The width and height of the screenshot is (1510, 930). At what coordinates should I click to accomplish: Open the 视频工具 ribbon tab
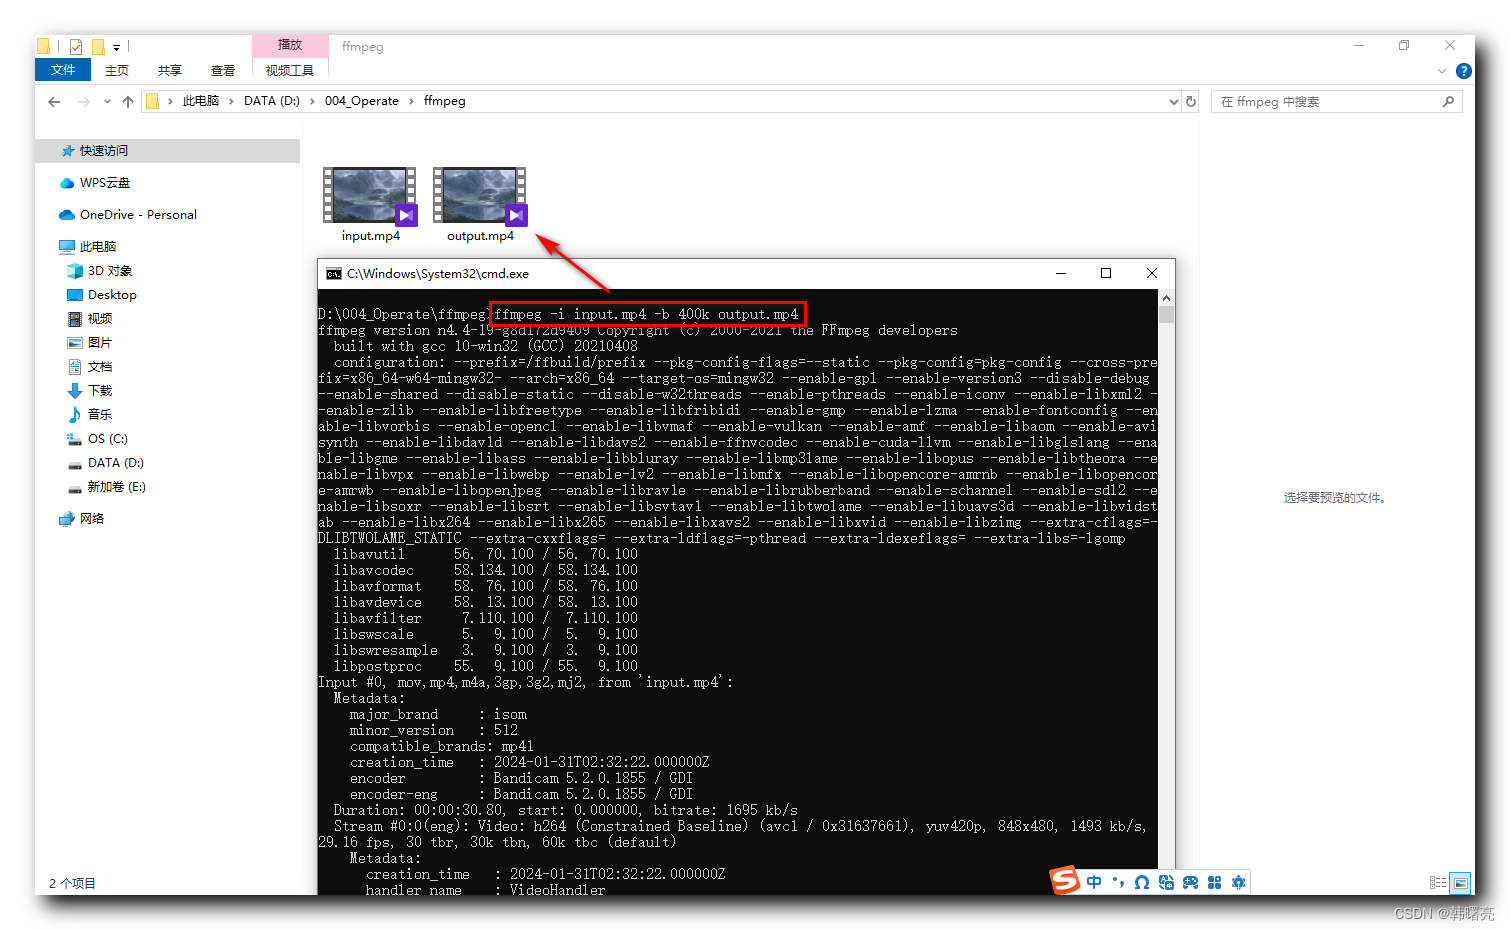[x=290, y=70]
